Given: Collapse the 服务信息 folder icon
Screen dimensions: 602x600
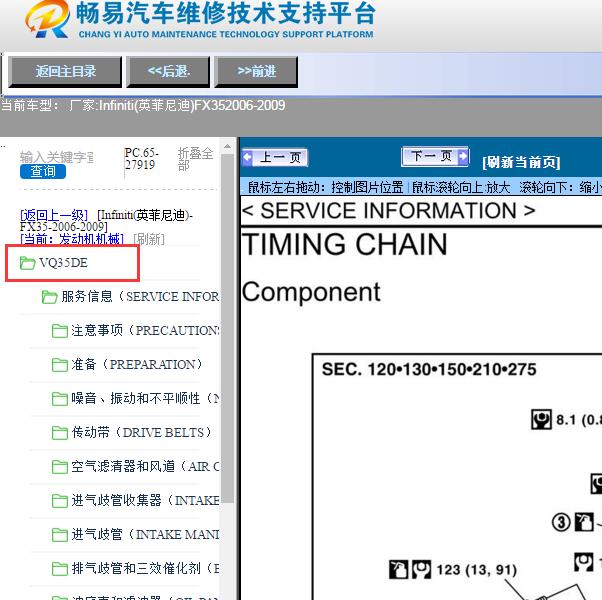Looking at the screenshot, I should (x=50, y=297).
